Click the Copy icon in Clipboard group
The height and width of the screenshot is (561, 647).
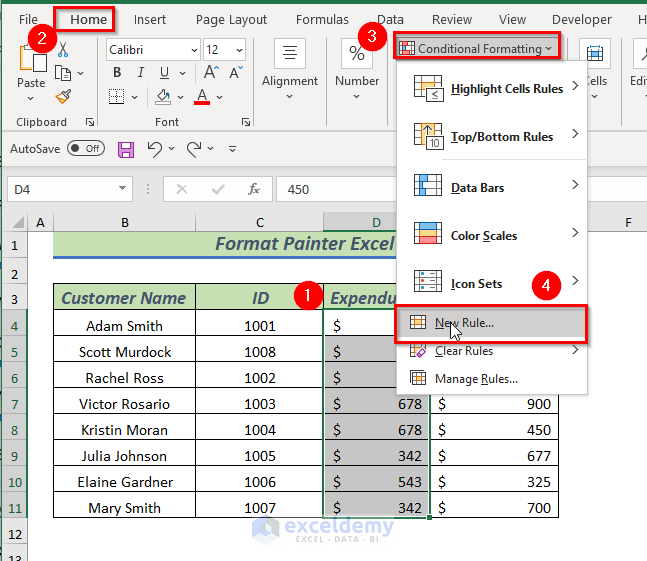[x=63, y=72]
